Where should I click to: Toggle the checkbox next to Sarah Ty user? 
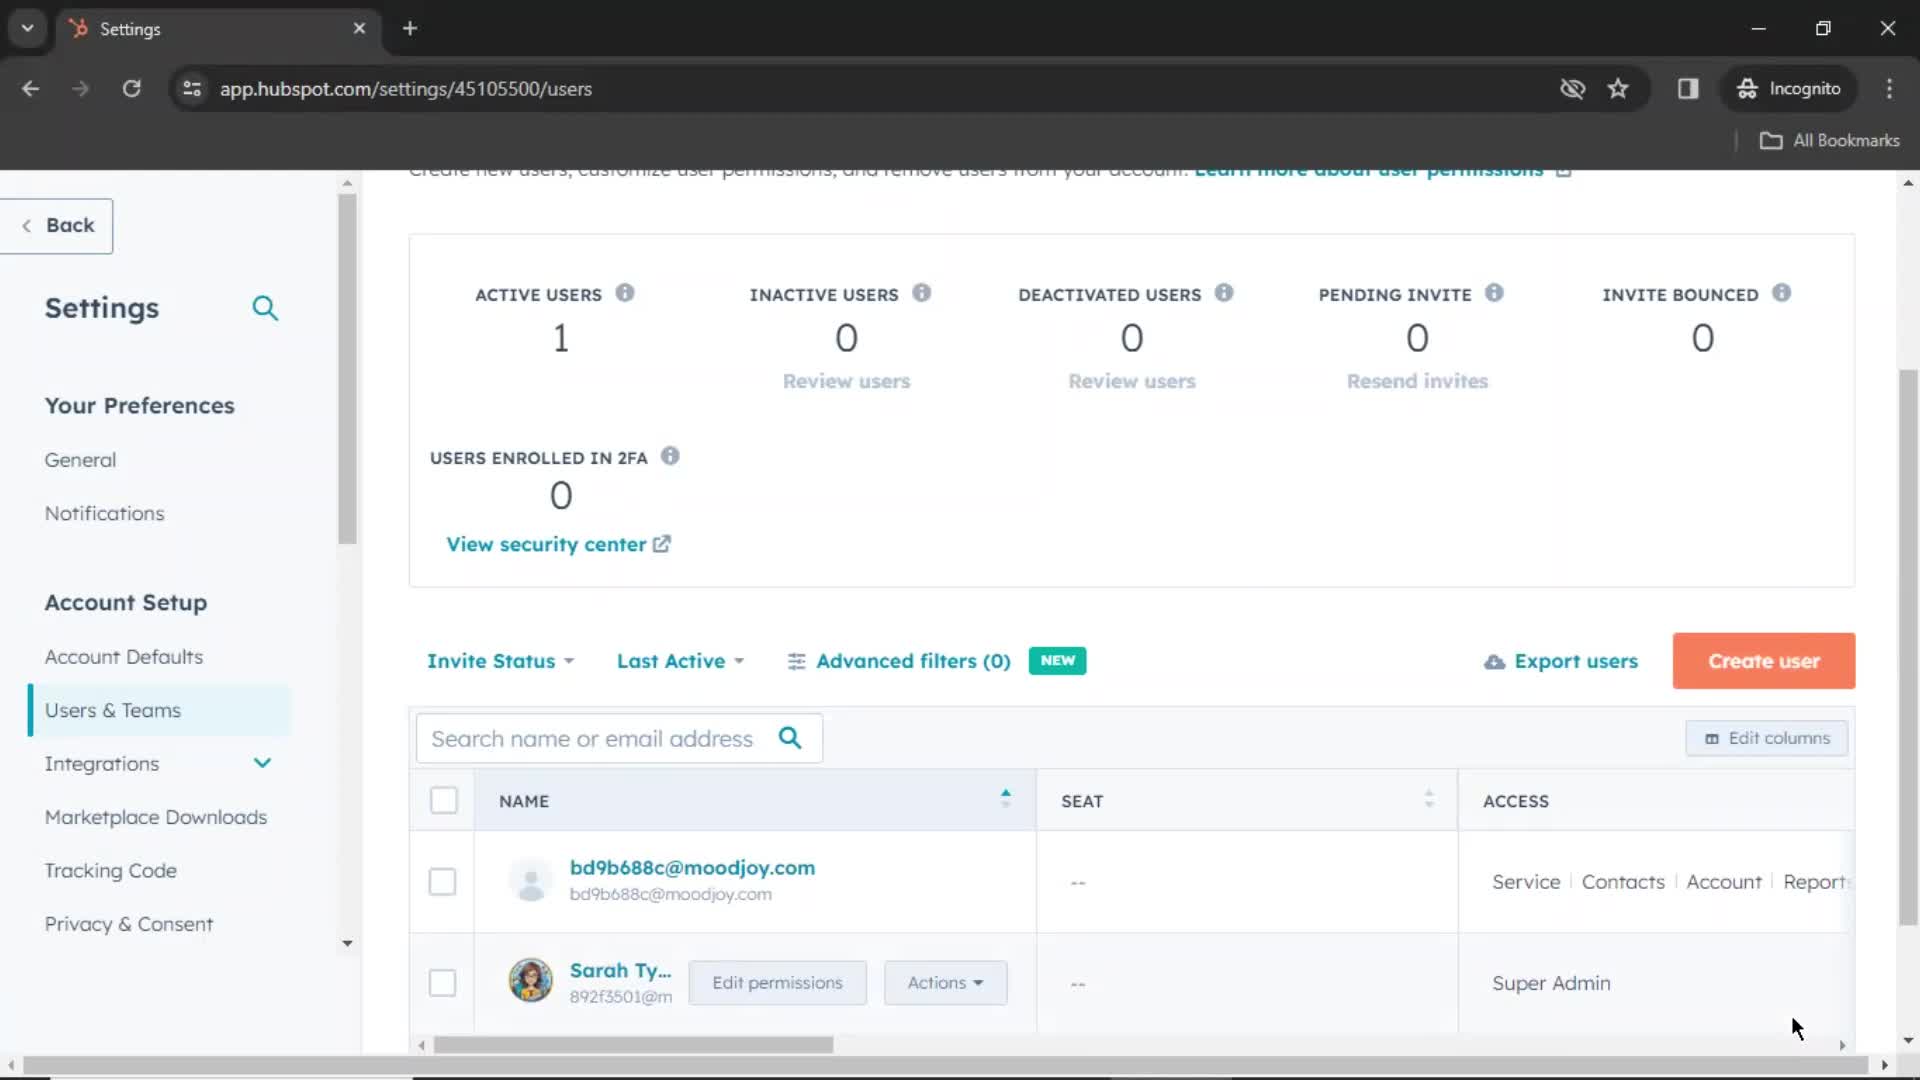point(442,982)
